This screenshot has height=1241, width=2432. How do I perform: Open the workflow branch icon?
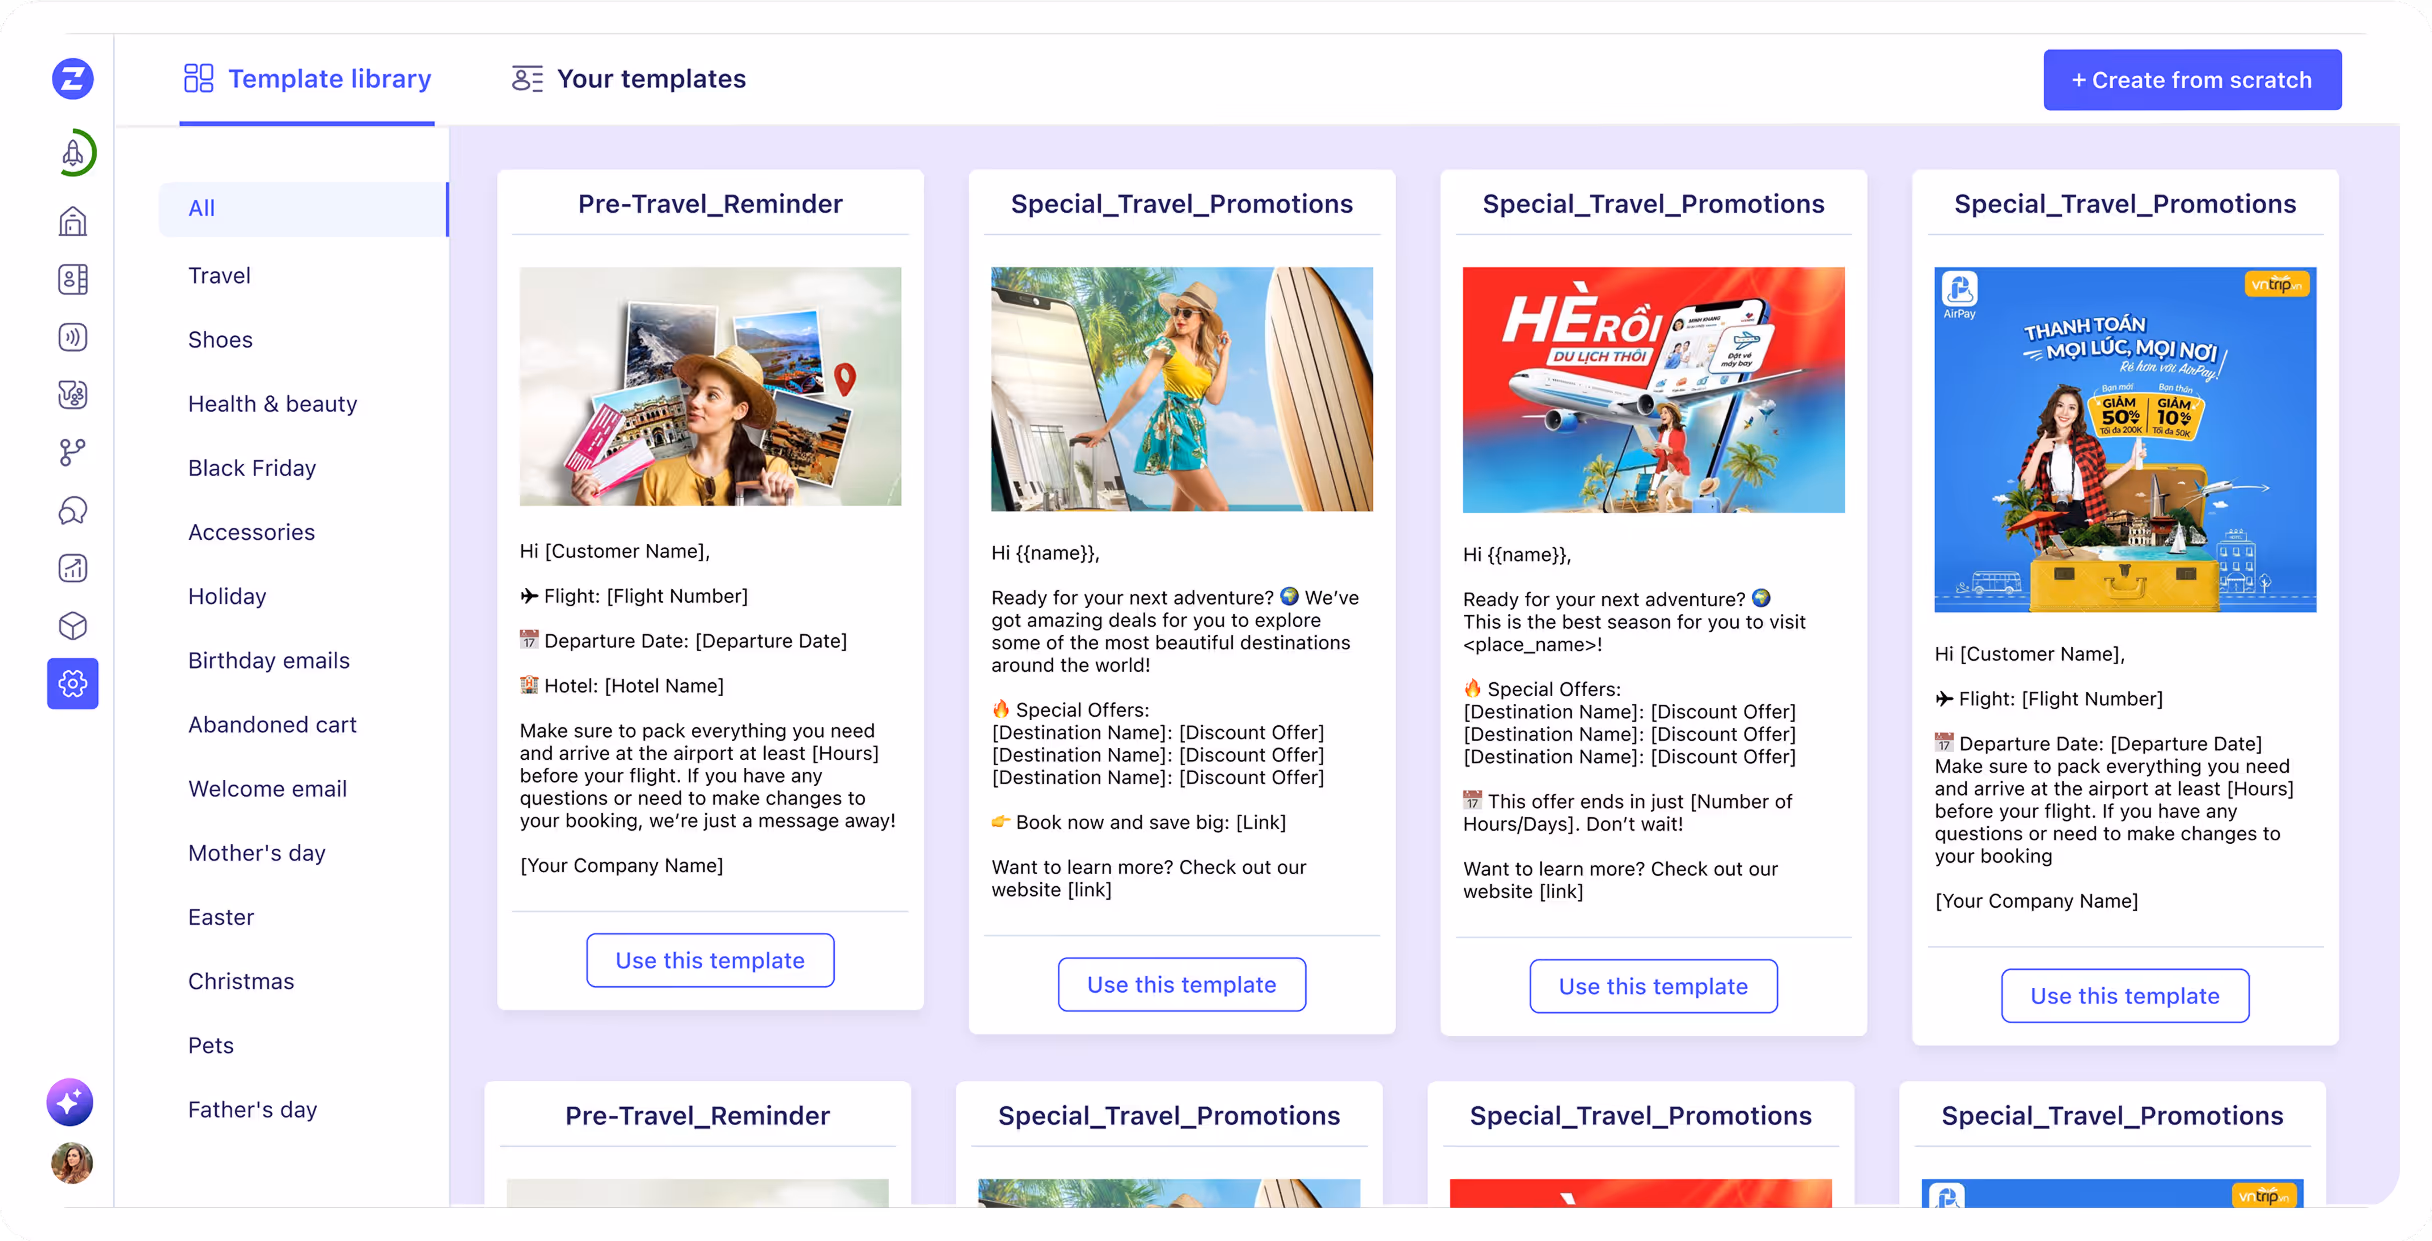[x=73, y=452]
